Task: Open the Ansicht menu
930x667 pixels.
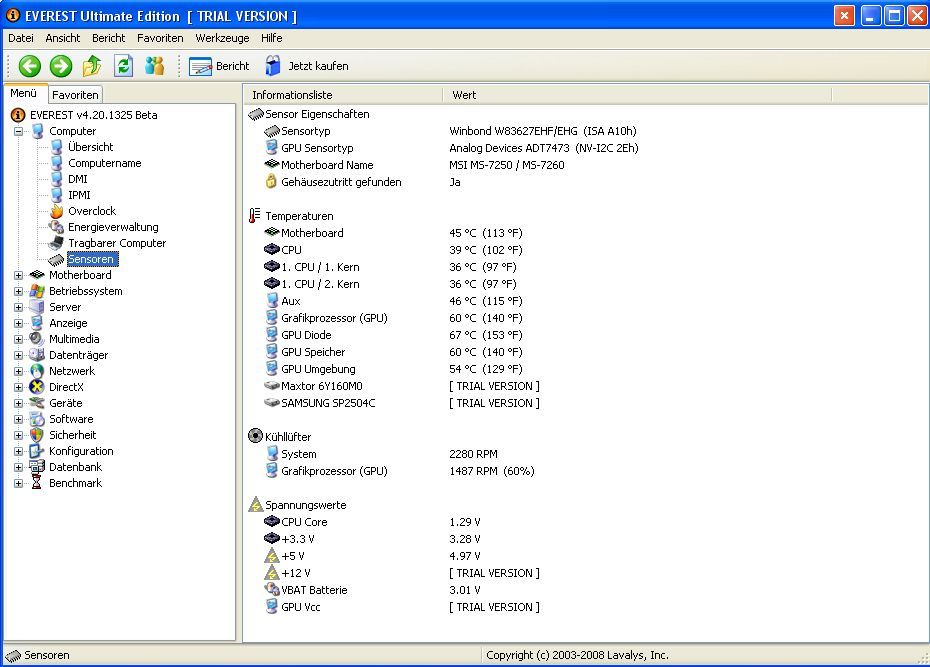Action: 62,38
